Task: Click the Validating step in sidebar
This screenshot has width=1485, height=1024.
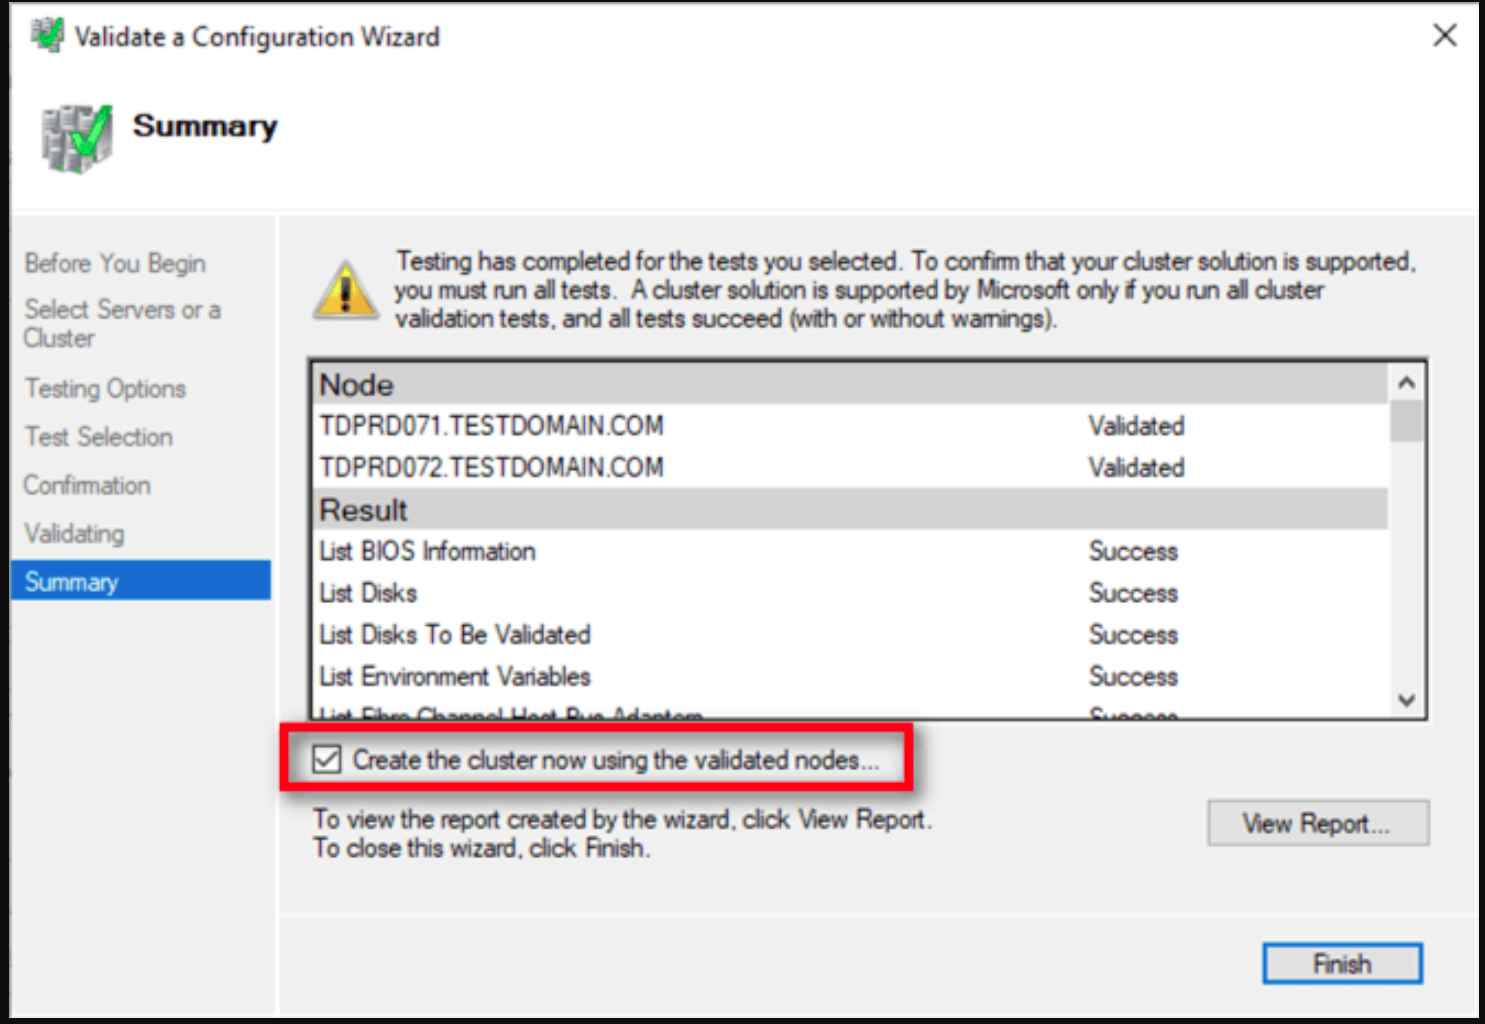Action: click(74, 533)
